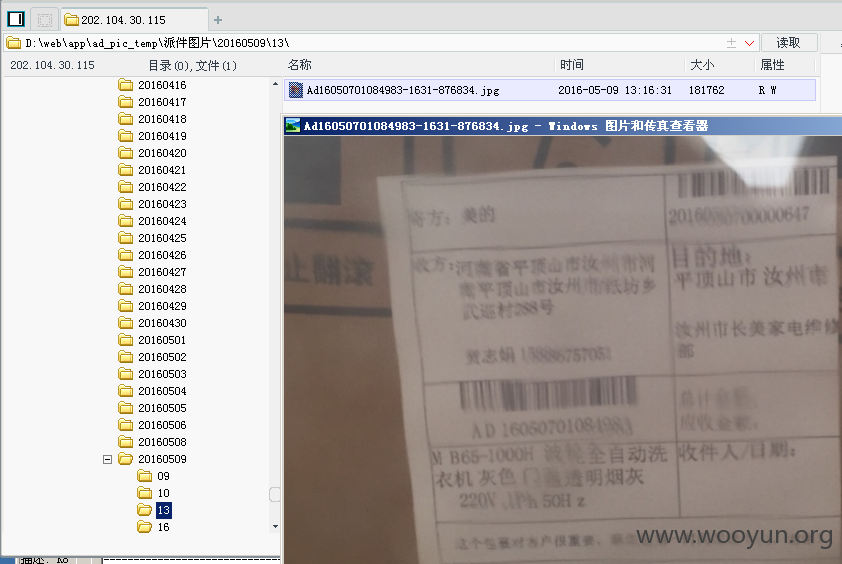Select folder 20160416 in the tree
The image size is (842, 564).
[x=162, y=85]
